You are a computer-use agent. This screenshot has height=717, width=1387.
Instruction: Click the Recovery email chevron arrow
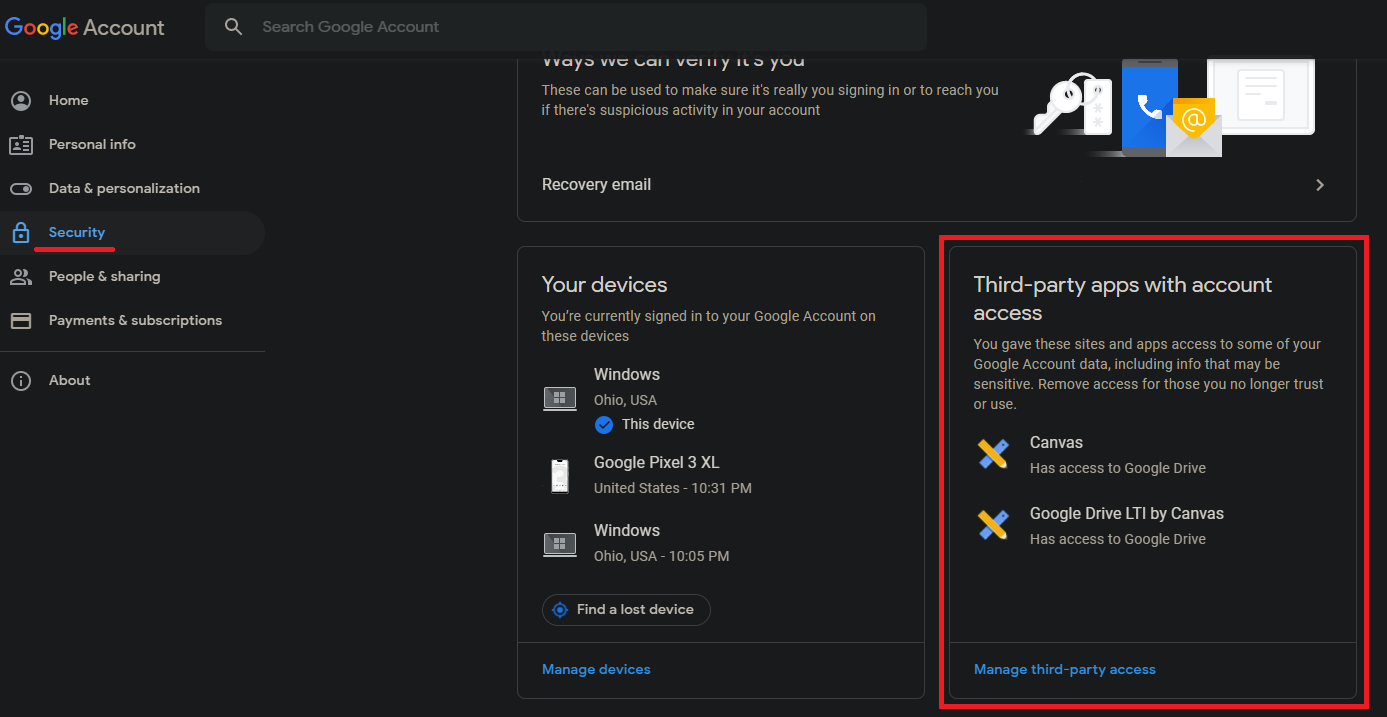click(1320, 185)
